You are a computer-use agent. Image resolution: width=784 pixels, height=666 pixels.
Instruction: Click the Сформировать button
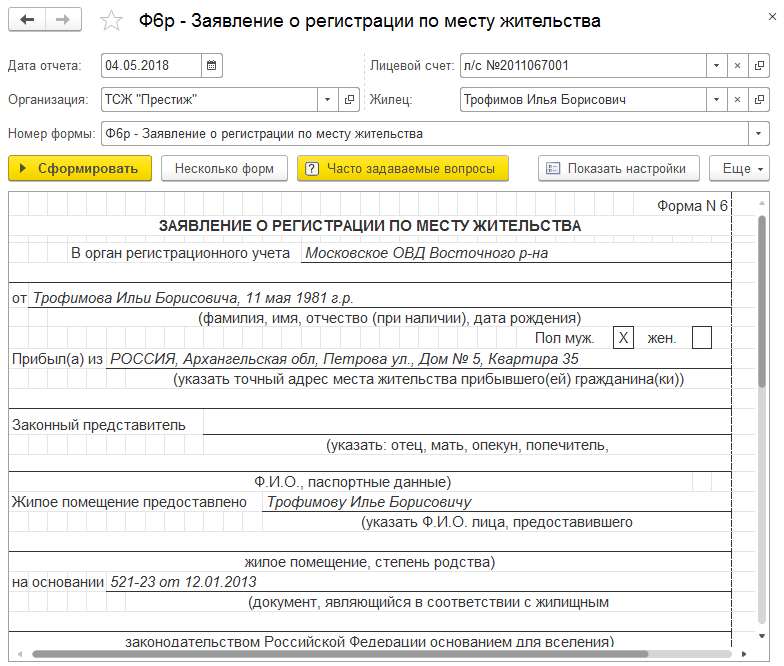click(80, 168)
